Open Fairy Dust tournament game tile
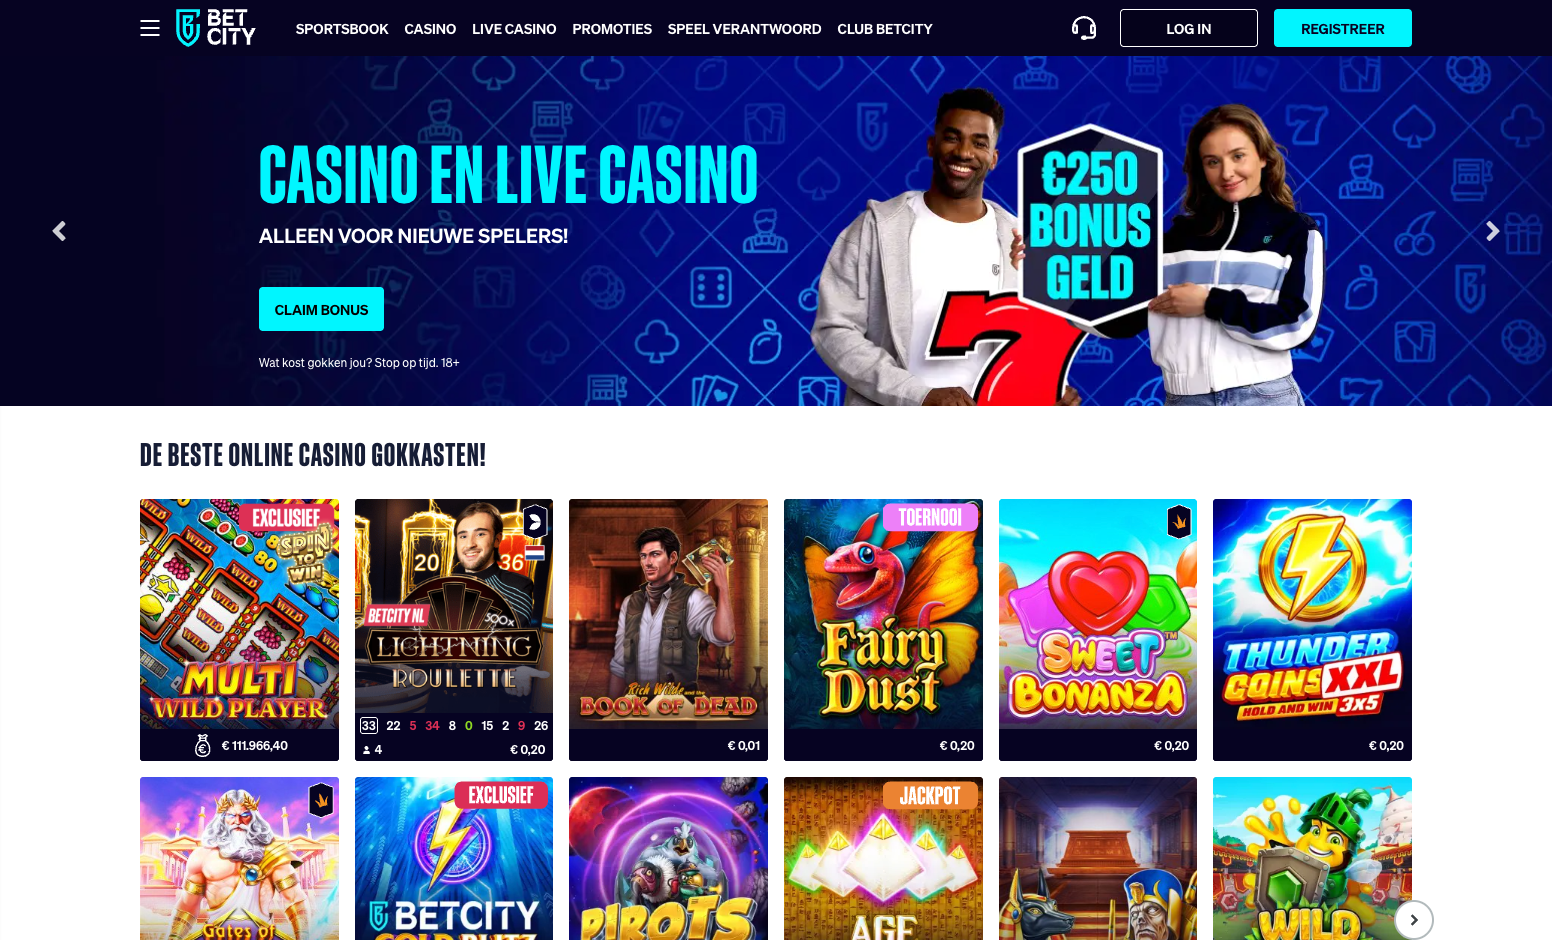This screenshot has width=1552, height=940. click(883, 629)
